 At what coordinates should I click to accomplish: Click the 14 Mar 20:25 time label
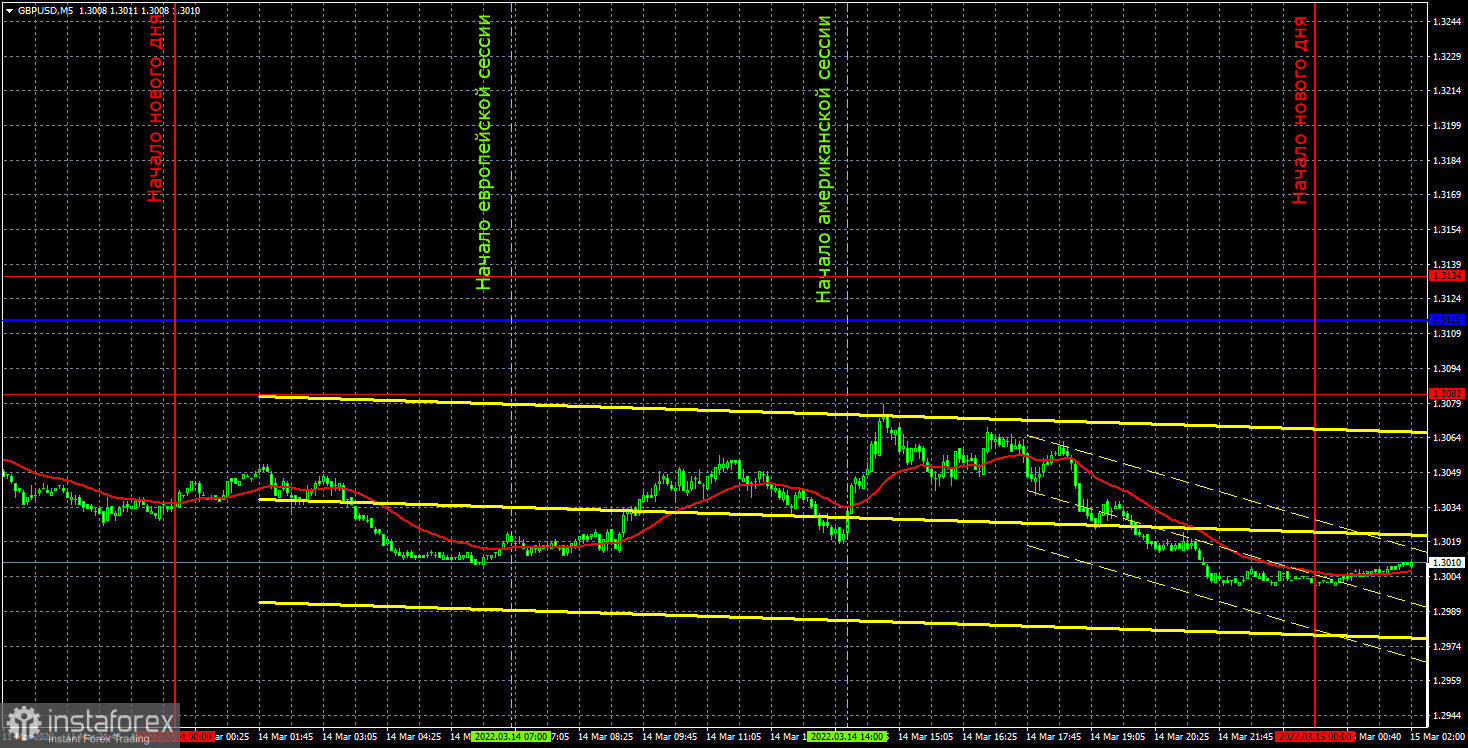coord(1182,737)
